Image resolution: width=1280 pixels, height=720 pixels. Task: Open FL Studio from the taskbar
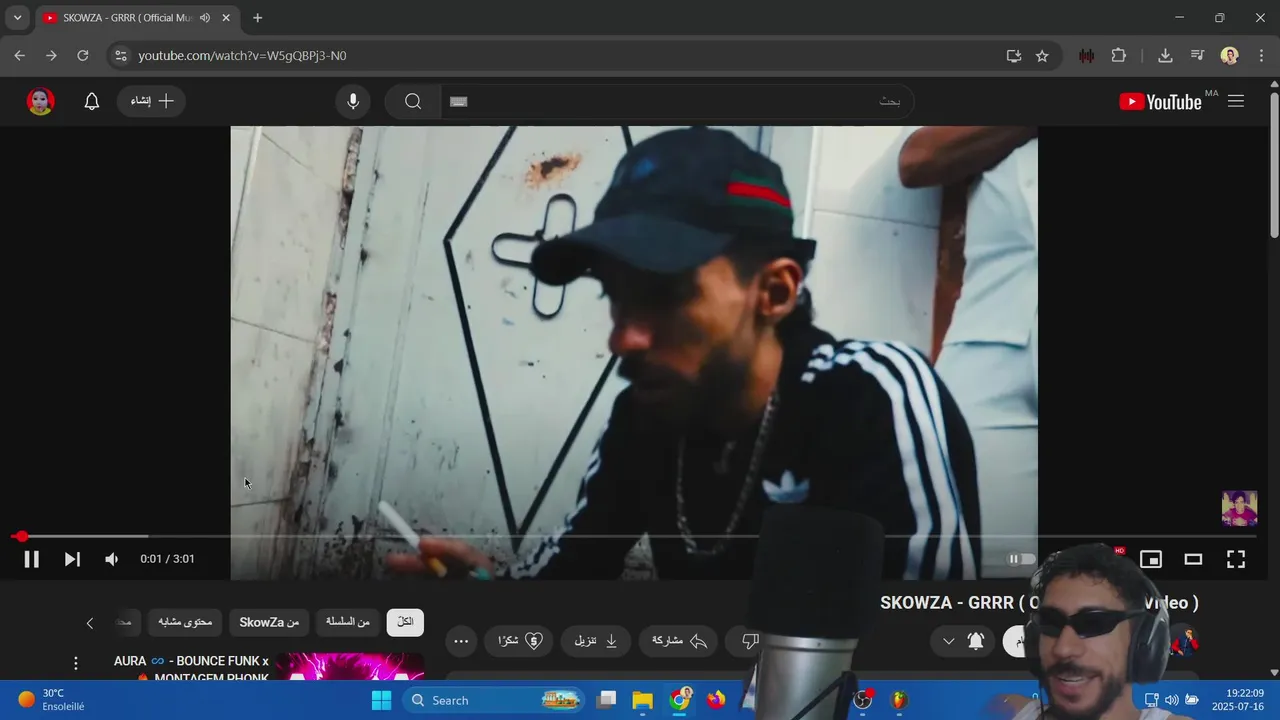(899, 700)
